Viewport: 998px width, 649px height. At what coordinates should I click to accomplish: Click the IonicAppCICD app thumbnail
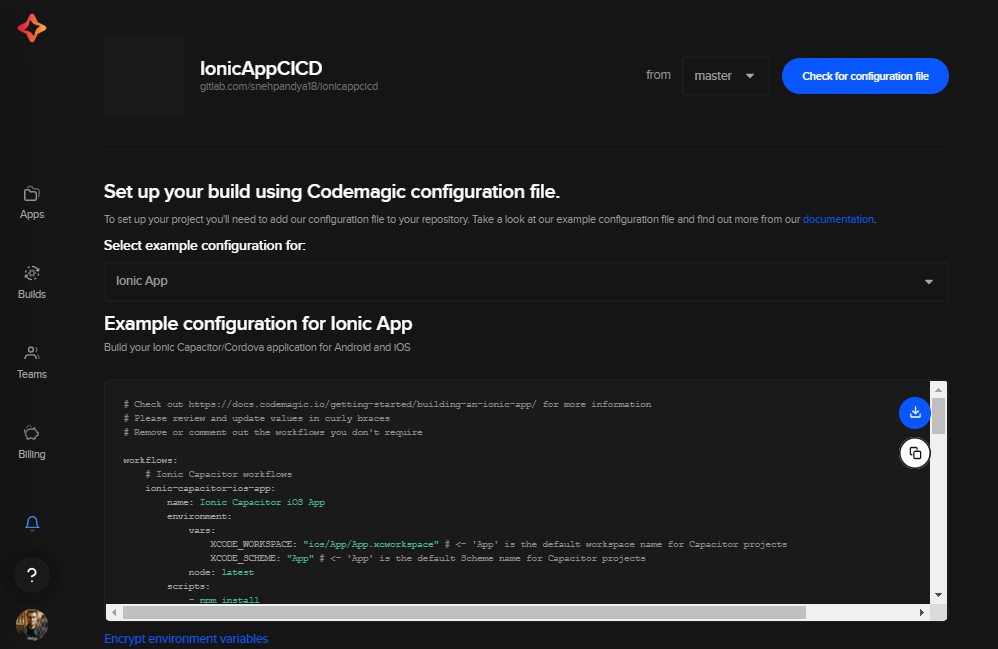coord(144,76)
